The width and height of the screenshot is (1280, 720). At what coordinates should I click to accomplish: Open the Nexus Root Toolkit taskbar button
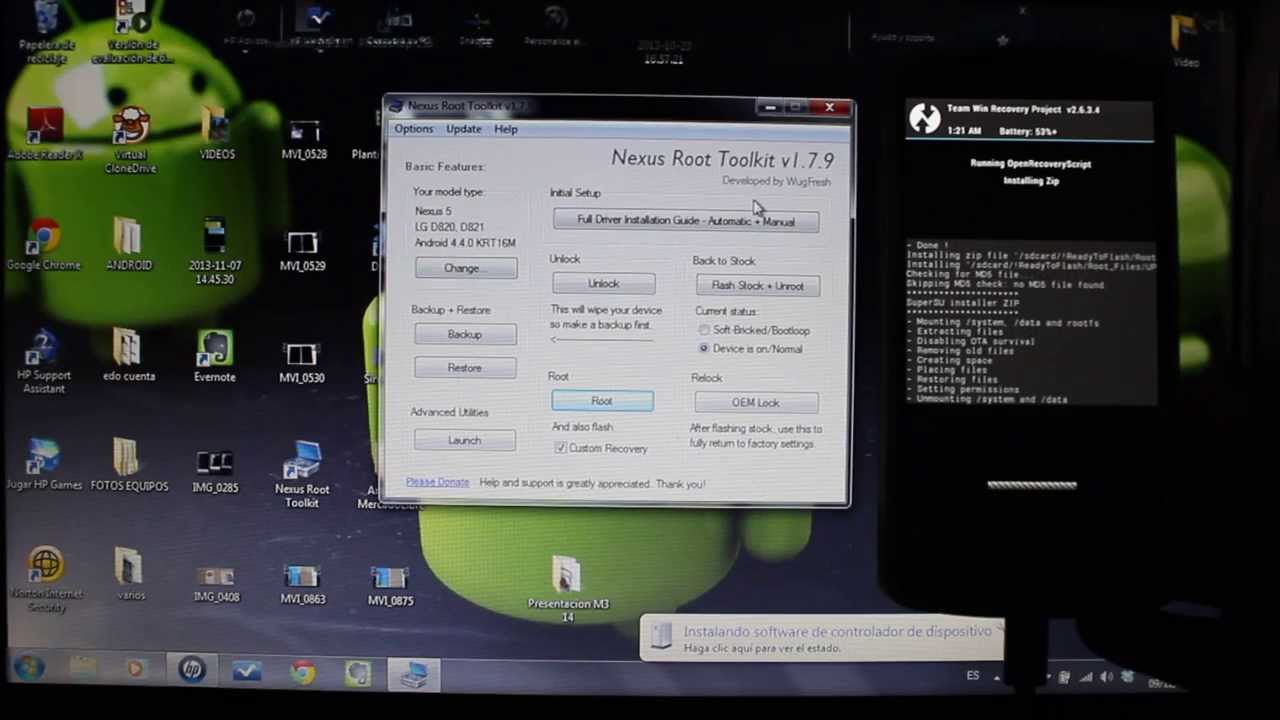(414, 674)
